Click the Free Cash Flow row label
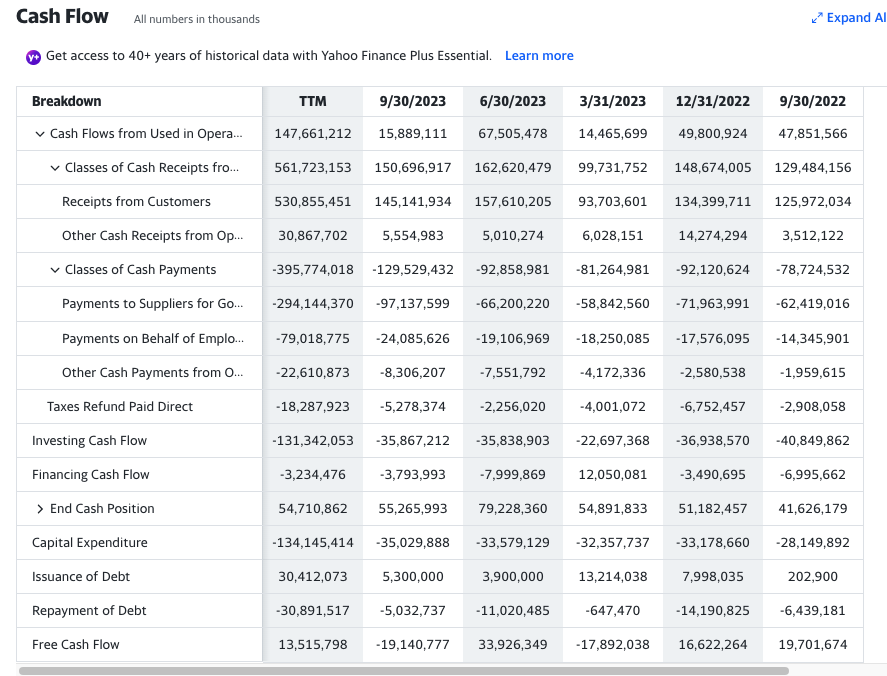Image resolution: width=887 pixels, height=676 pixels. tap(76, 645)
